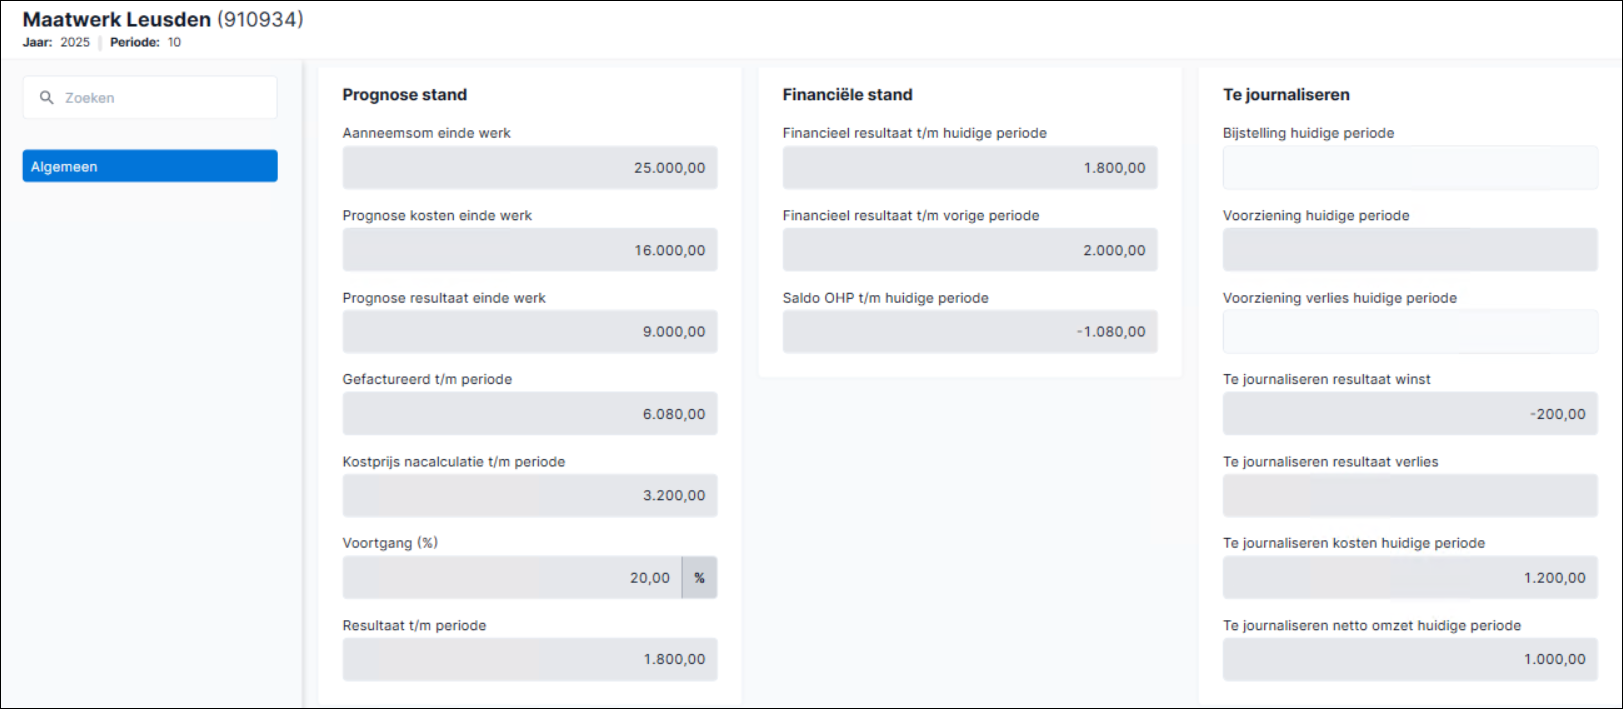Click the Kostprijs nacalculatie t/m periode field

coord(530,496)
